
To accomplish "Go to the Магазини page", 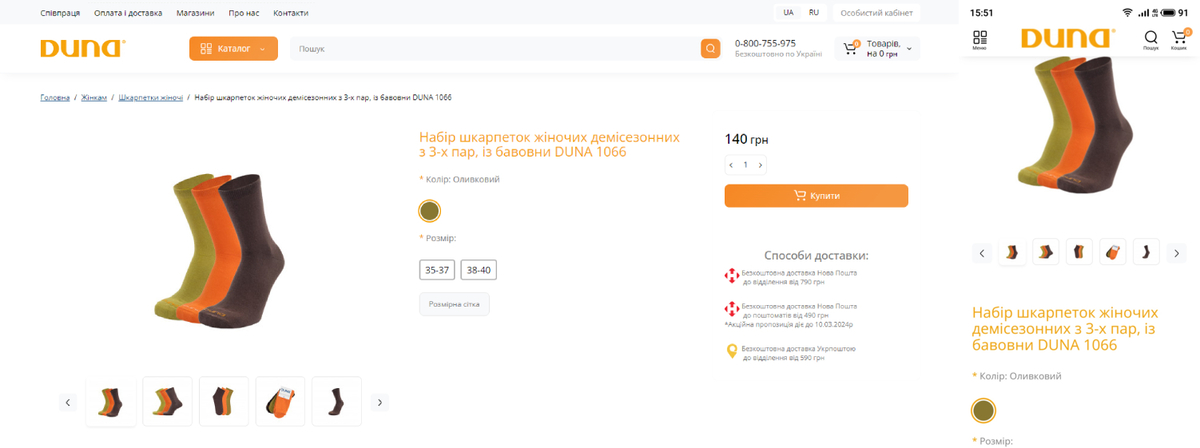I will (195, 13).
